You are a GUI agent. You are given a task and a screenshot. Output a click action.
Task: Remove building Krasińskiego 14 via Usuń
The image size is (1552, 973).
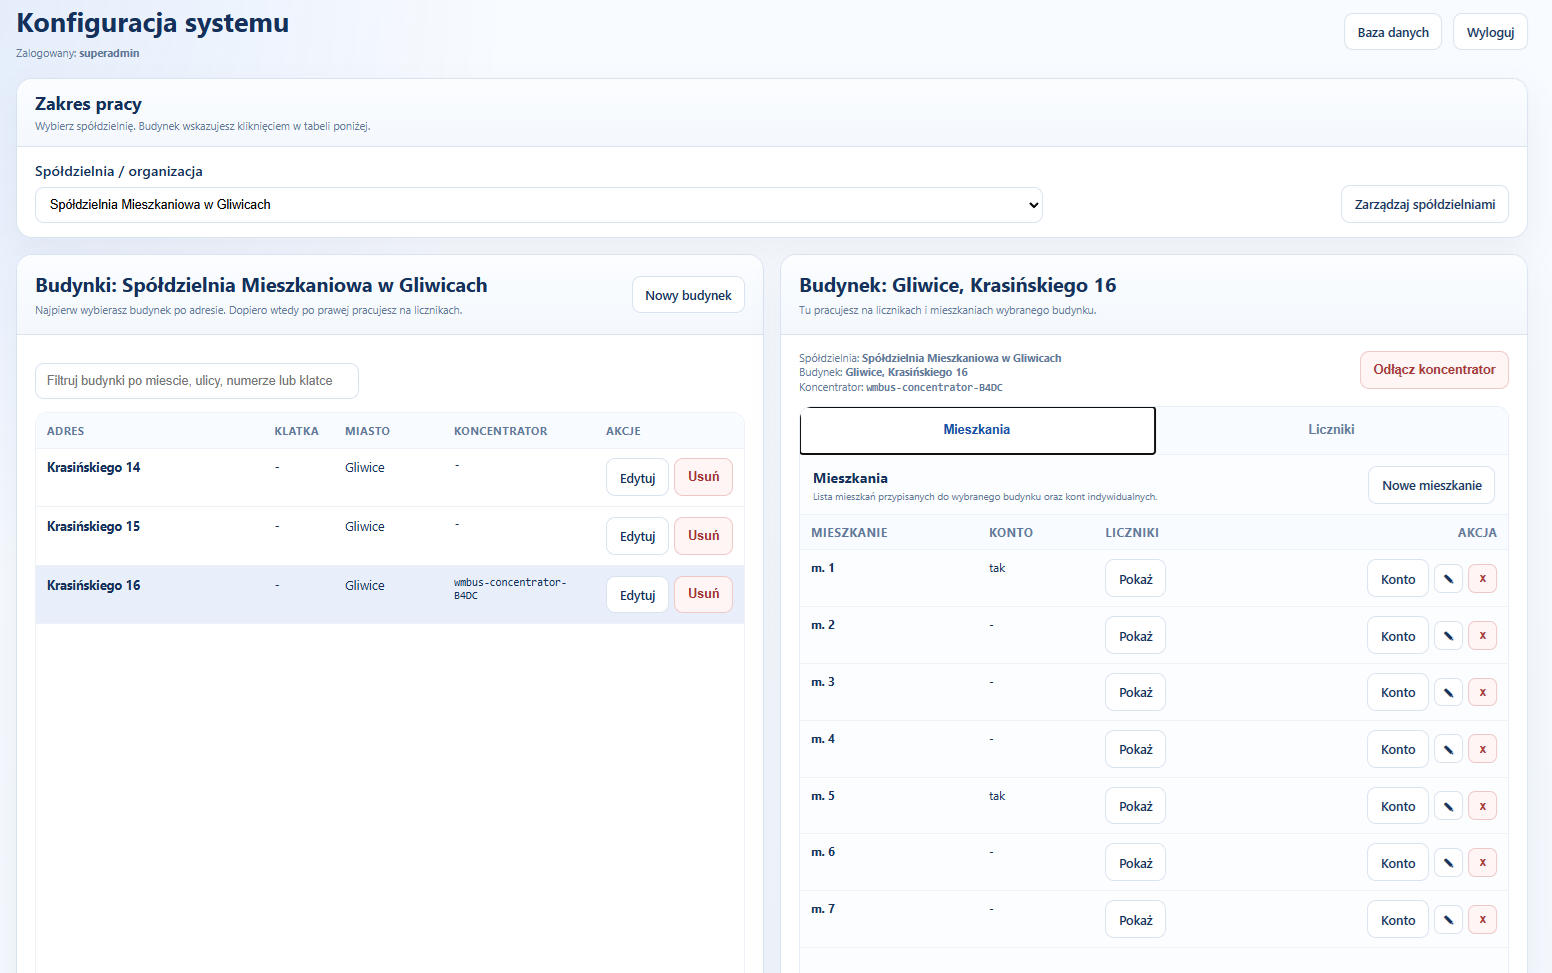click(703, 477)
